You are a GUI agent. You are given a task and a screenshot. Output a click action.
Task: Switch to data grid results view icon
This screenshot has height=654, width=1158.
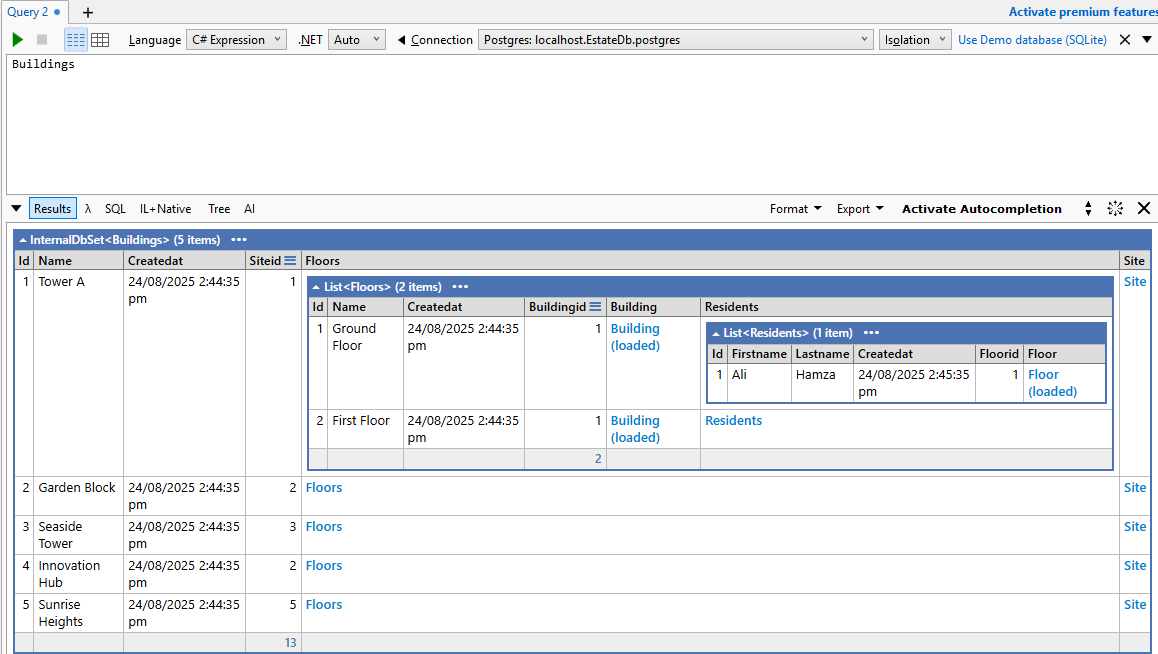click(x=100, y=40)
